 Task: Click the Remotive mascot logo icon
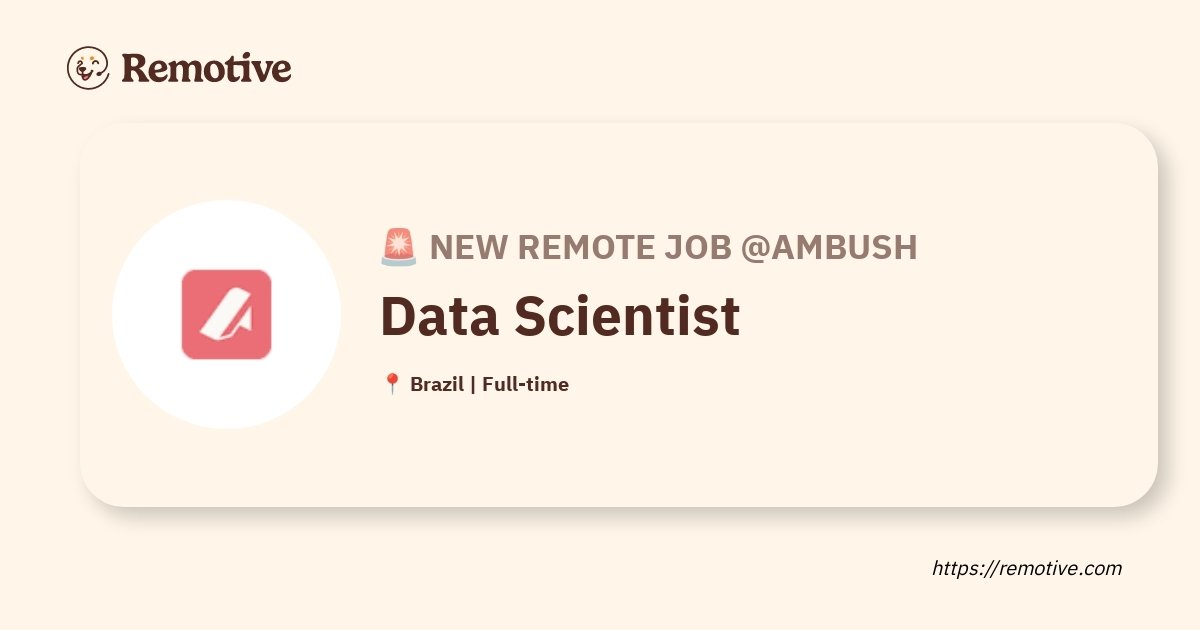pyautogui.click(x=88, y=68)
